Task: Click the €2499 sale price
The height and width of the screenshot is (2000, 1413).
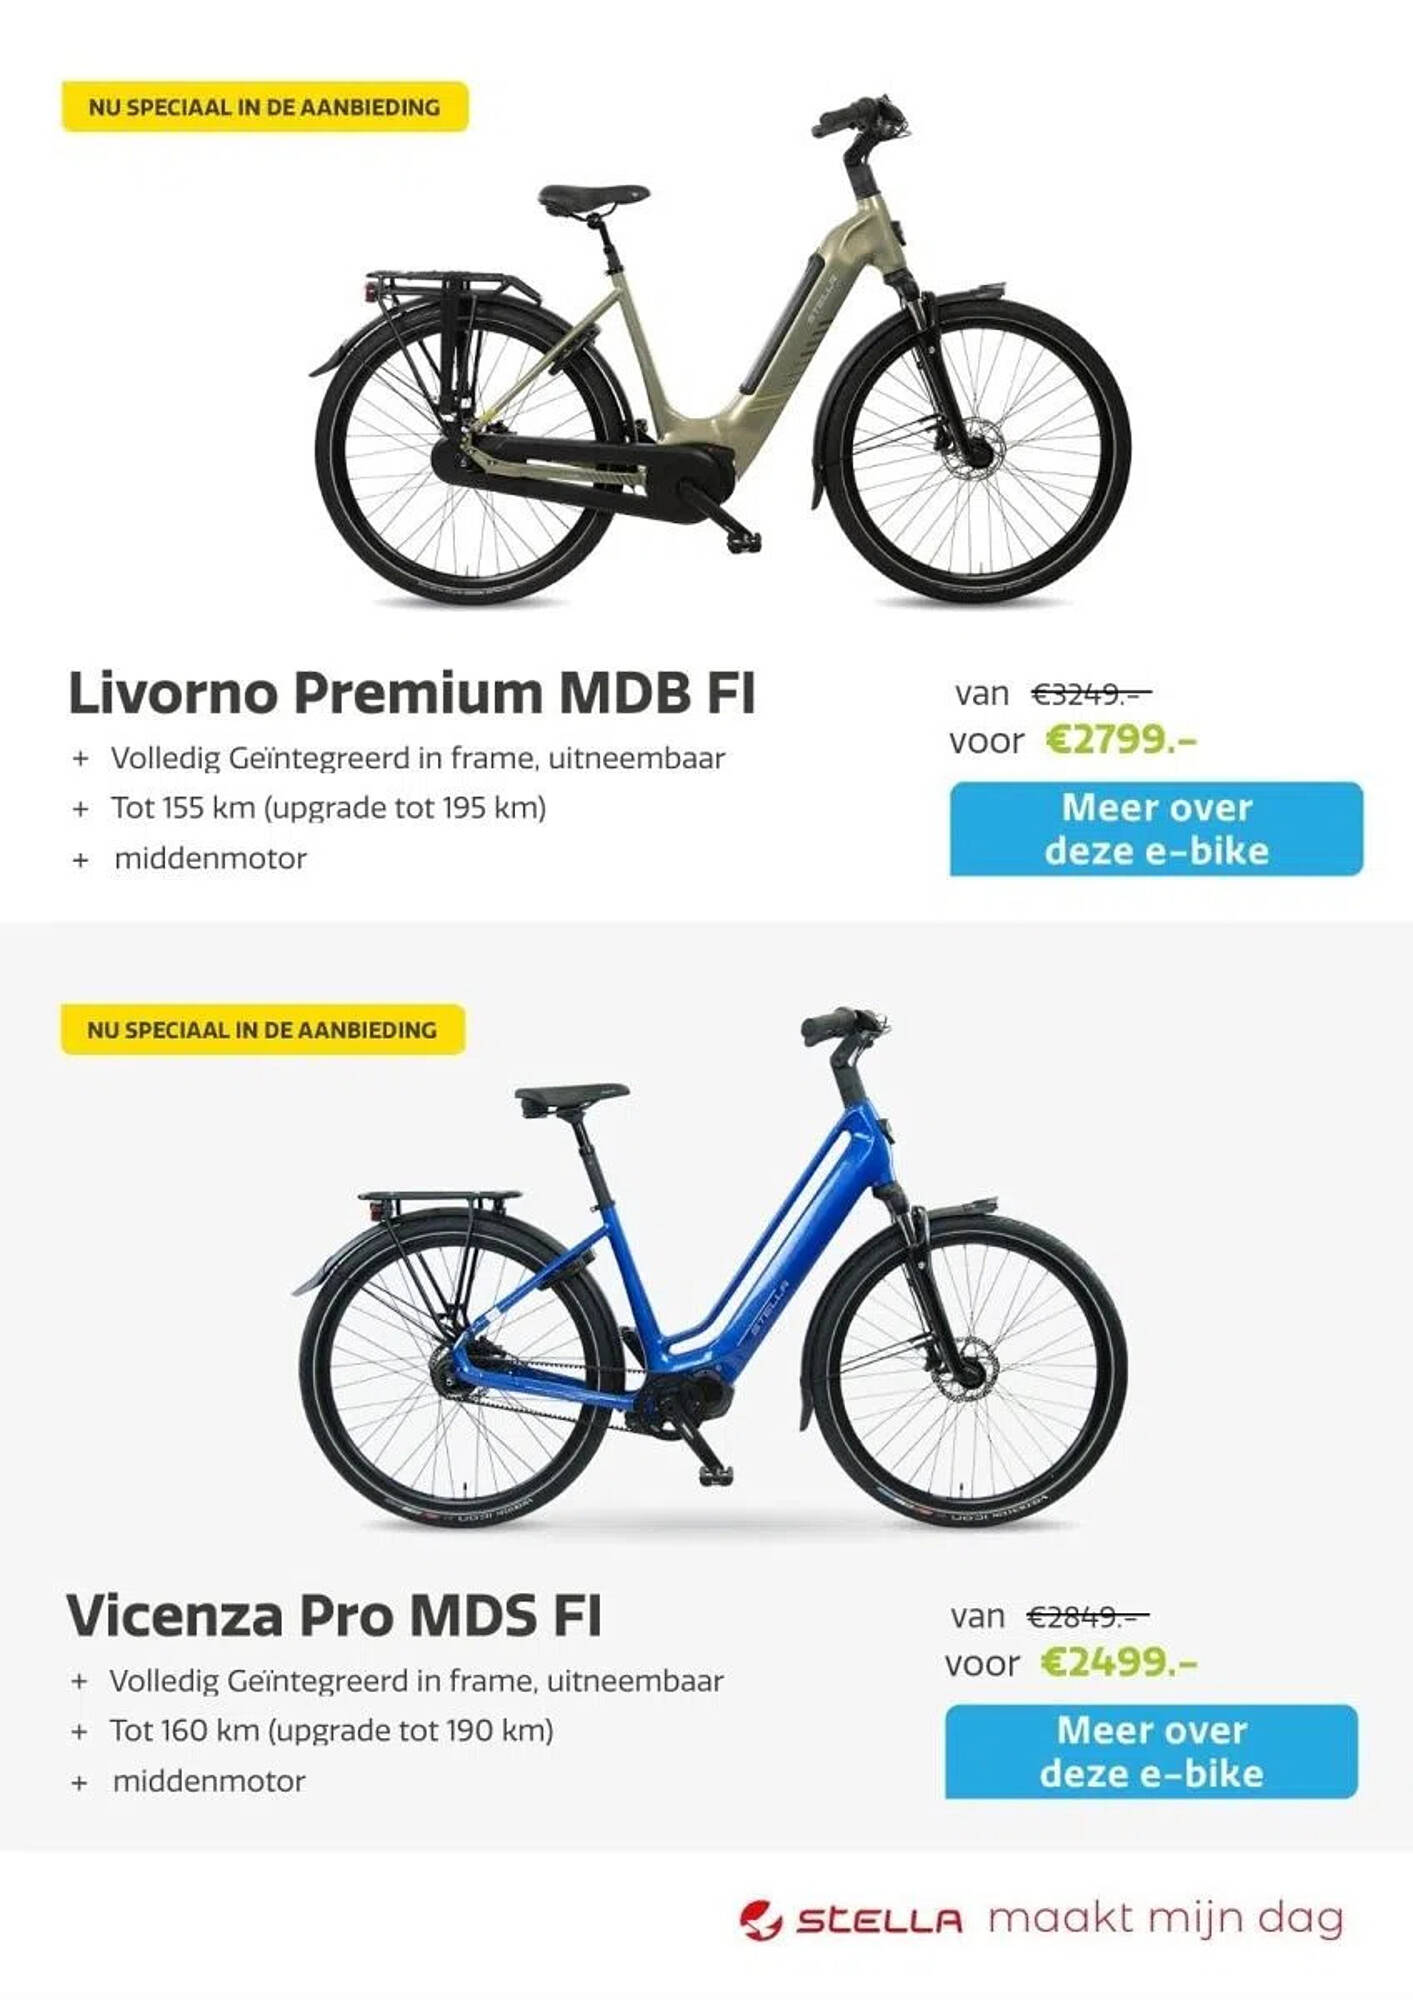Action: pyautogui.click(x=1118, y=1662)
